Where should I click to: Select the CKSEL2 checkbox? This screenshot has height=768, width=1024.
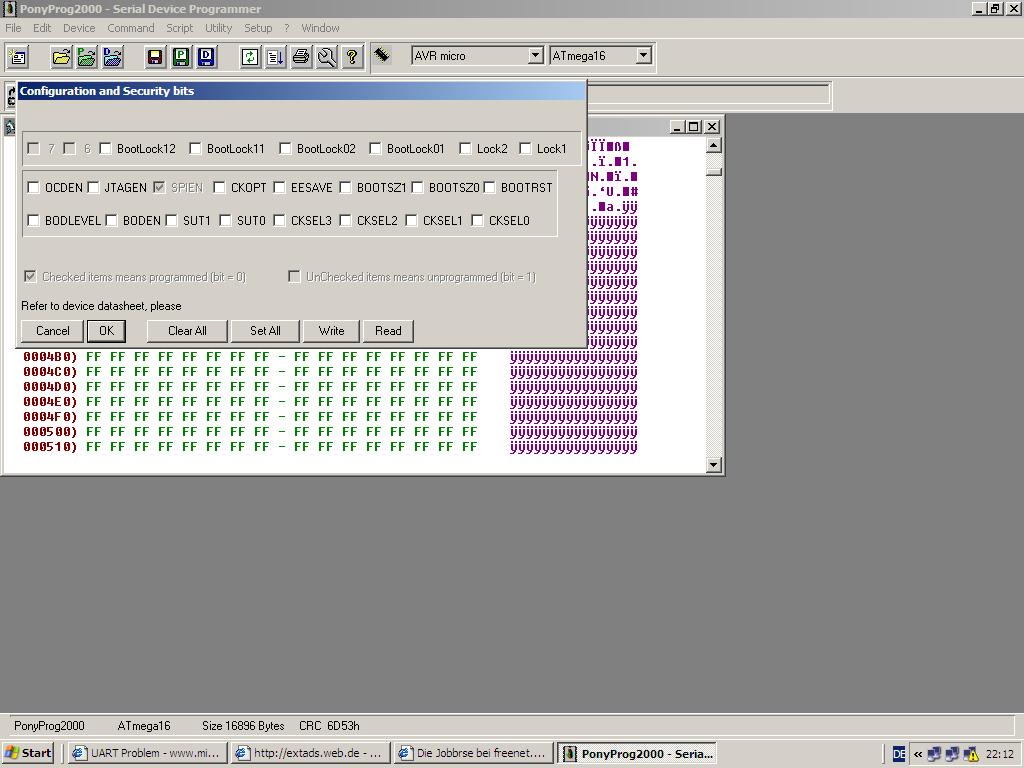[x=345, y=221]
